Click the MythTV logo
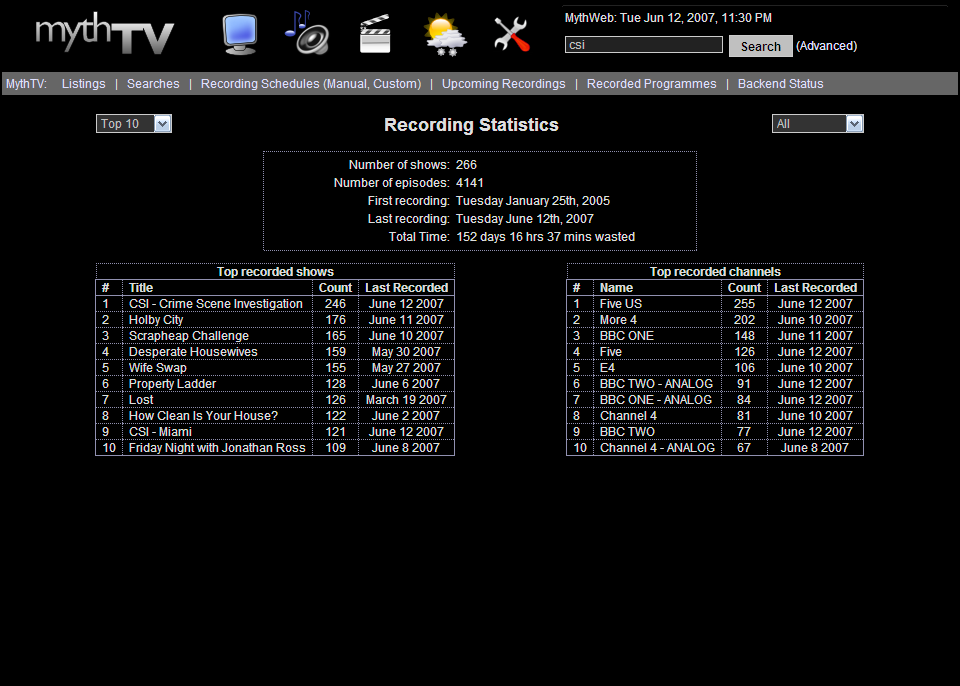The width and height of the screenshot is (960, 686). click(105, 34)
